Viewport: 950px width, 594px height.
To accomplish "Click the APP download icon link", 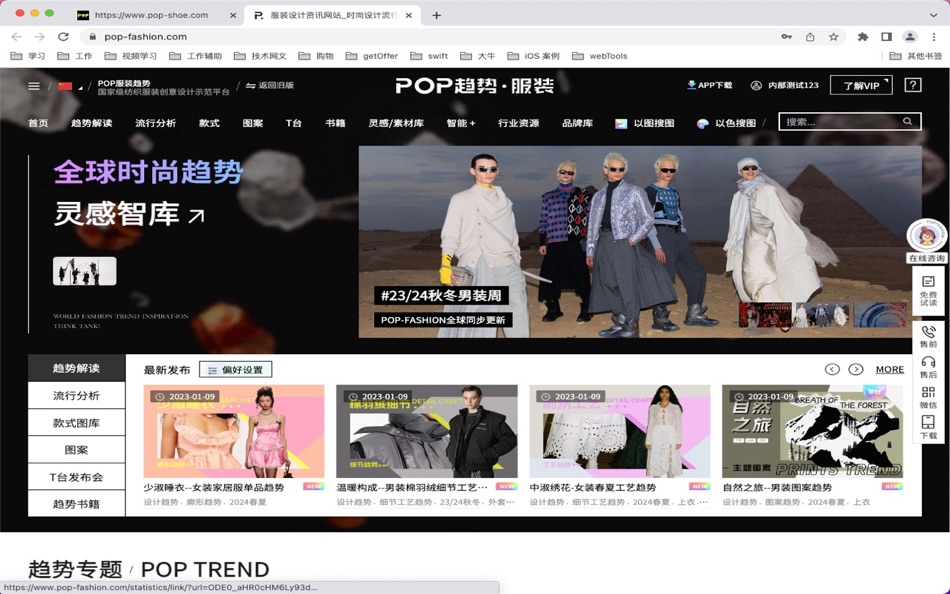I will (709, 85).
